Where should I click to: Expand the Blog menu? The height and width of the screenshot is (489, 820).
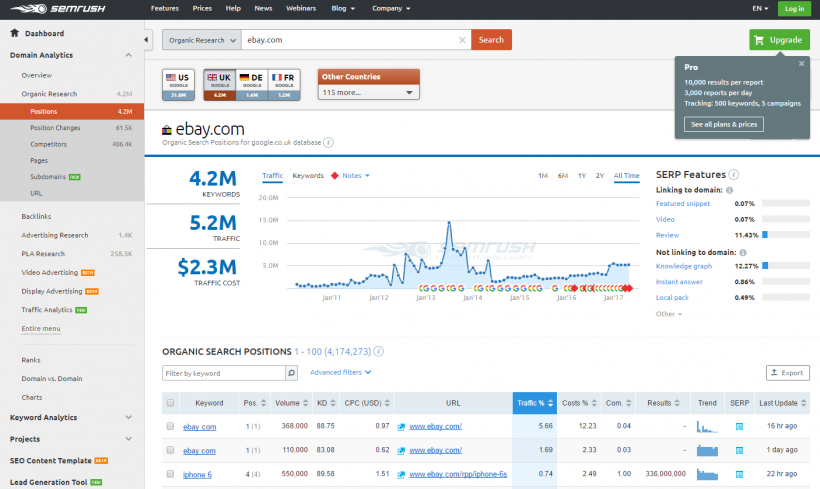point(343,8)
